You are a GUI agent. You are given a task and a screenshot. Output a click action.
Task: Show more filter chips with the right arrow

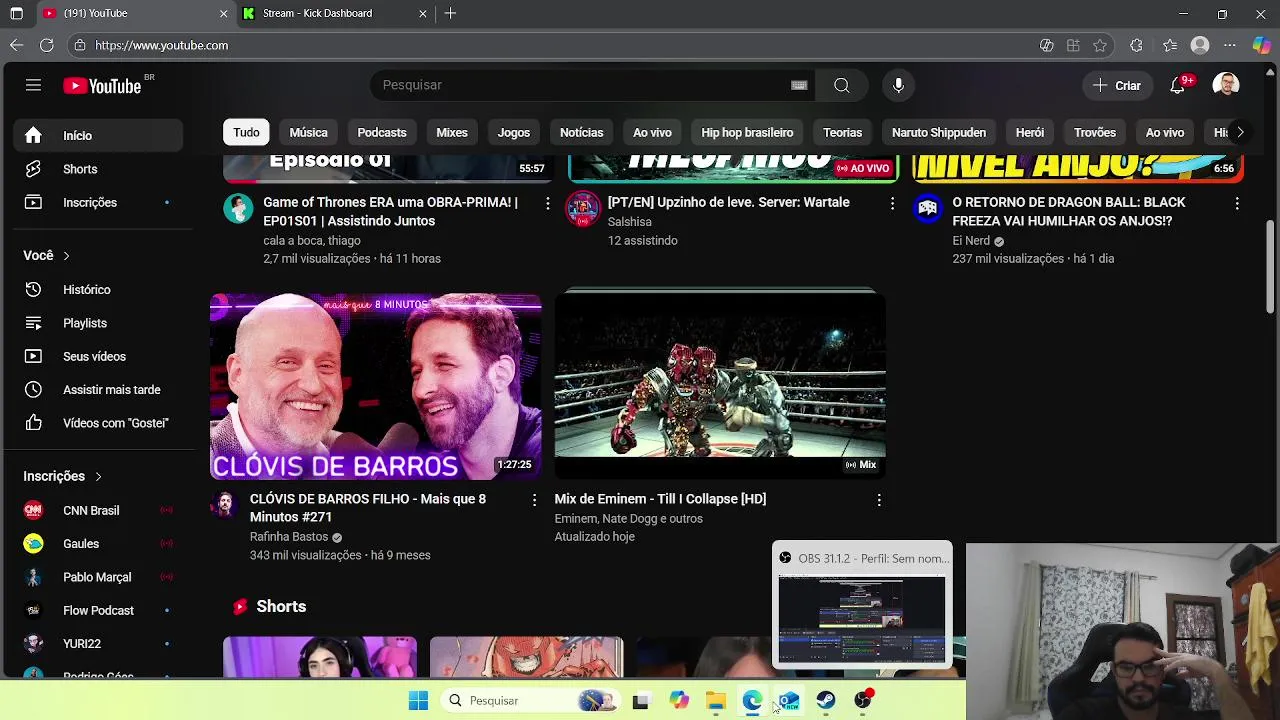[x=1240, y=132]
